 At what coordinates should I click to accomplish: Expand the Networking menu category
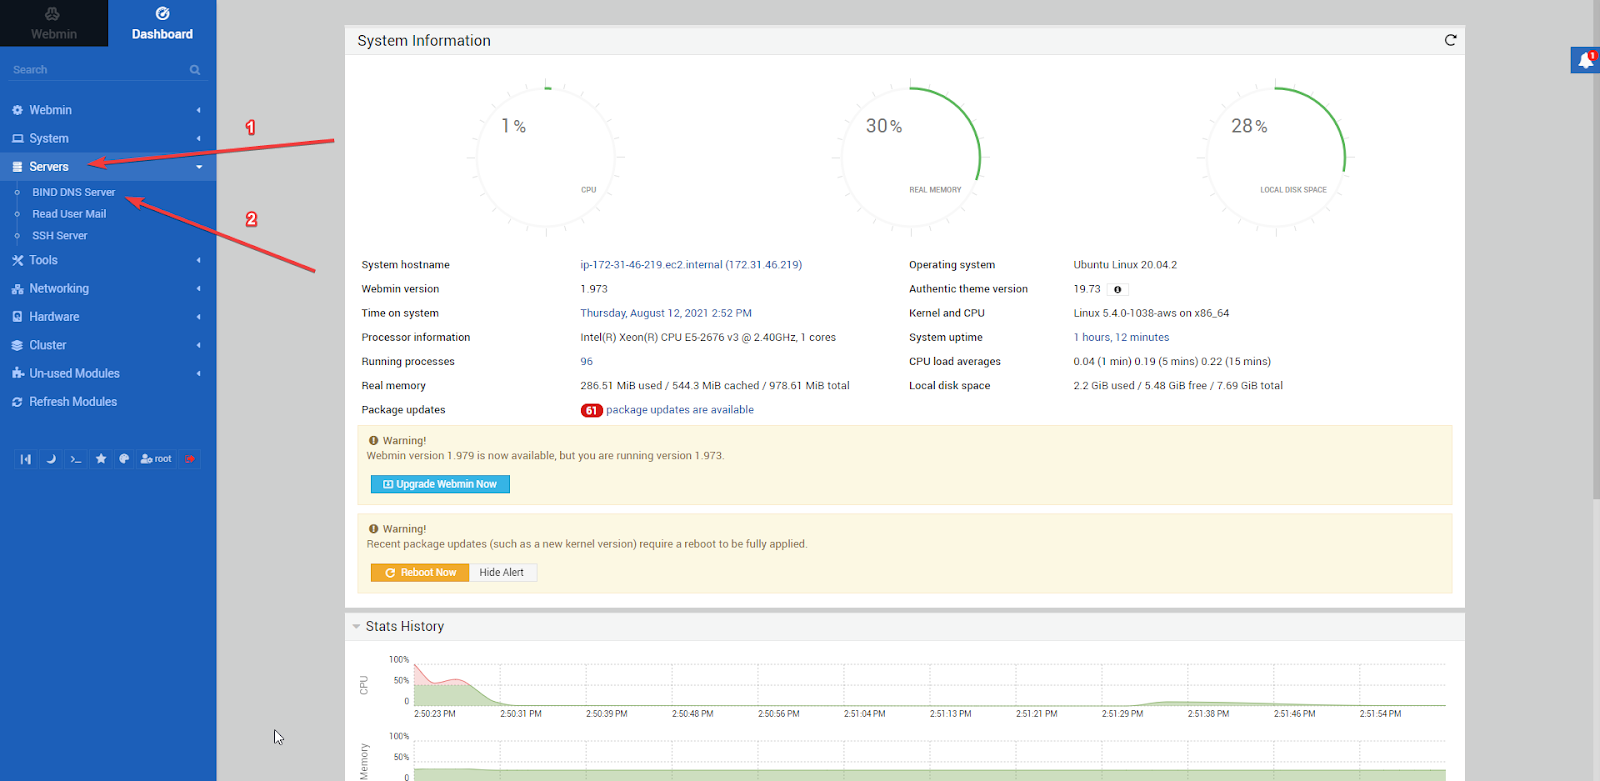tap(108, 288)
